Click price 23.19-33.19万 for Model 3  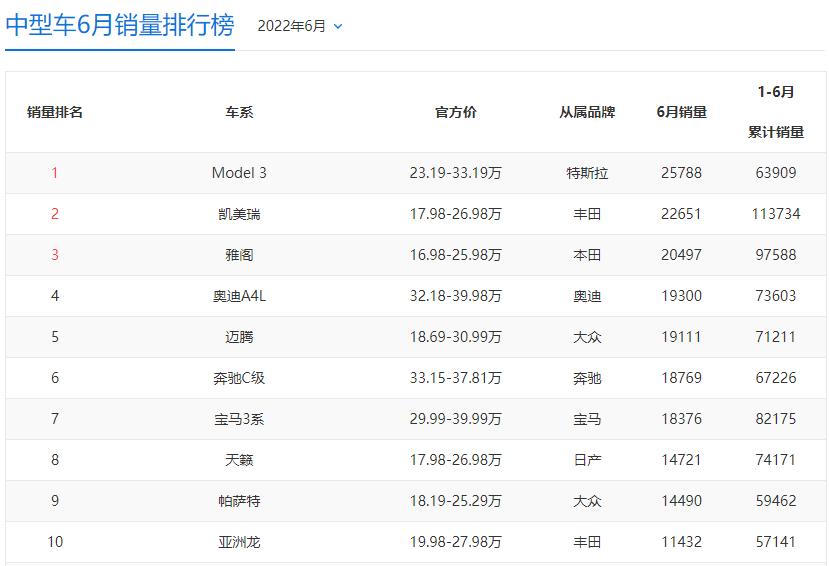tap(455, 173)
